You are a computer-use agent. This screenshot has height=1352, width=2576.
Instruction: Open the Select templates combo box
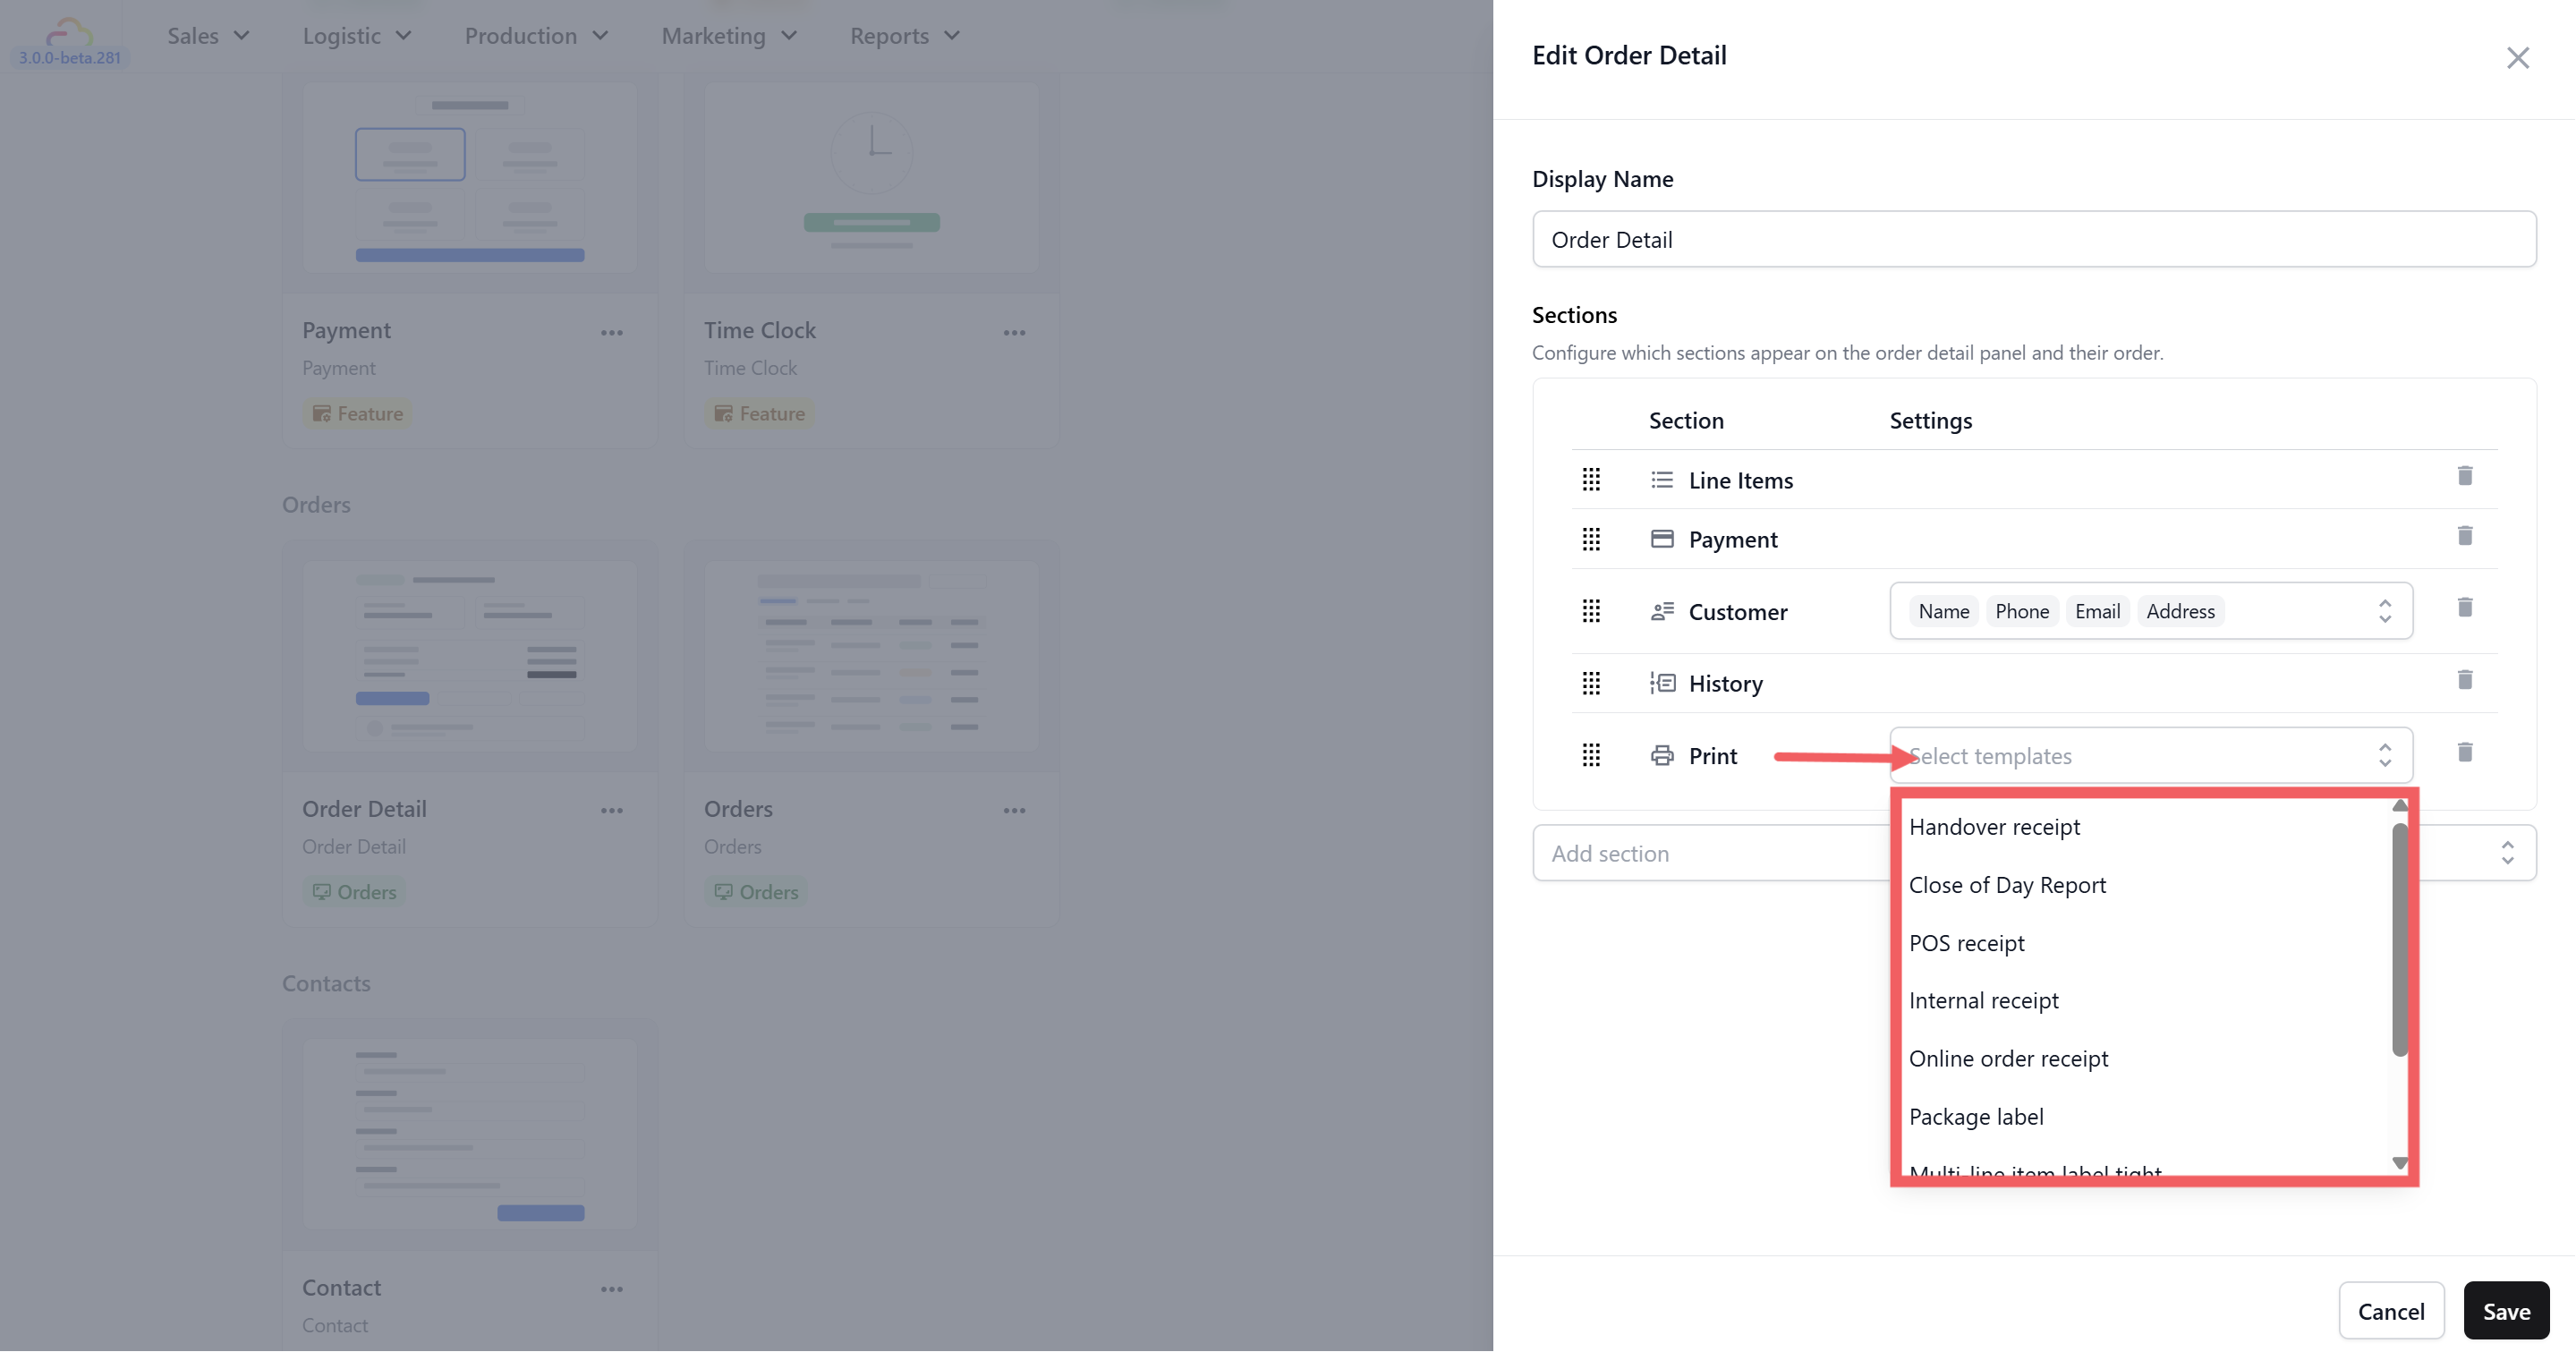pos(2150,756)
